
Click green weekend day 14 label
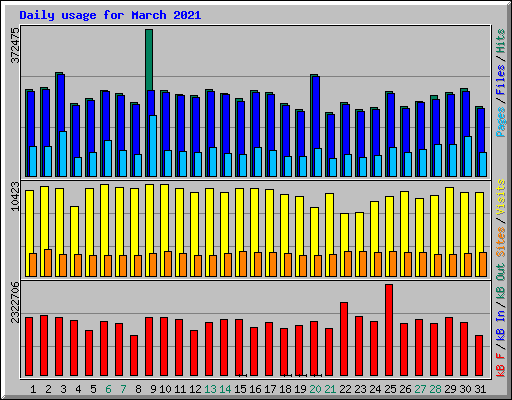(225, 389)
